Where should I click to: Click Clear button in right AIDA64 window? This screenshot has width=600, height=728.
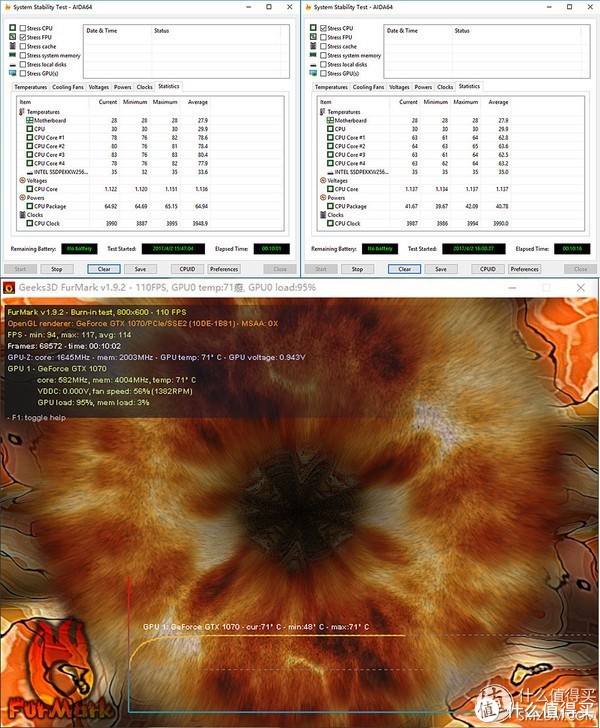[404, 269]
